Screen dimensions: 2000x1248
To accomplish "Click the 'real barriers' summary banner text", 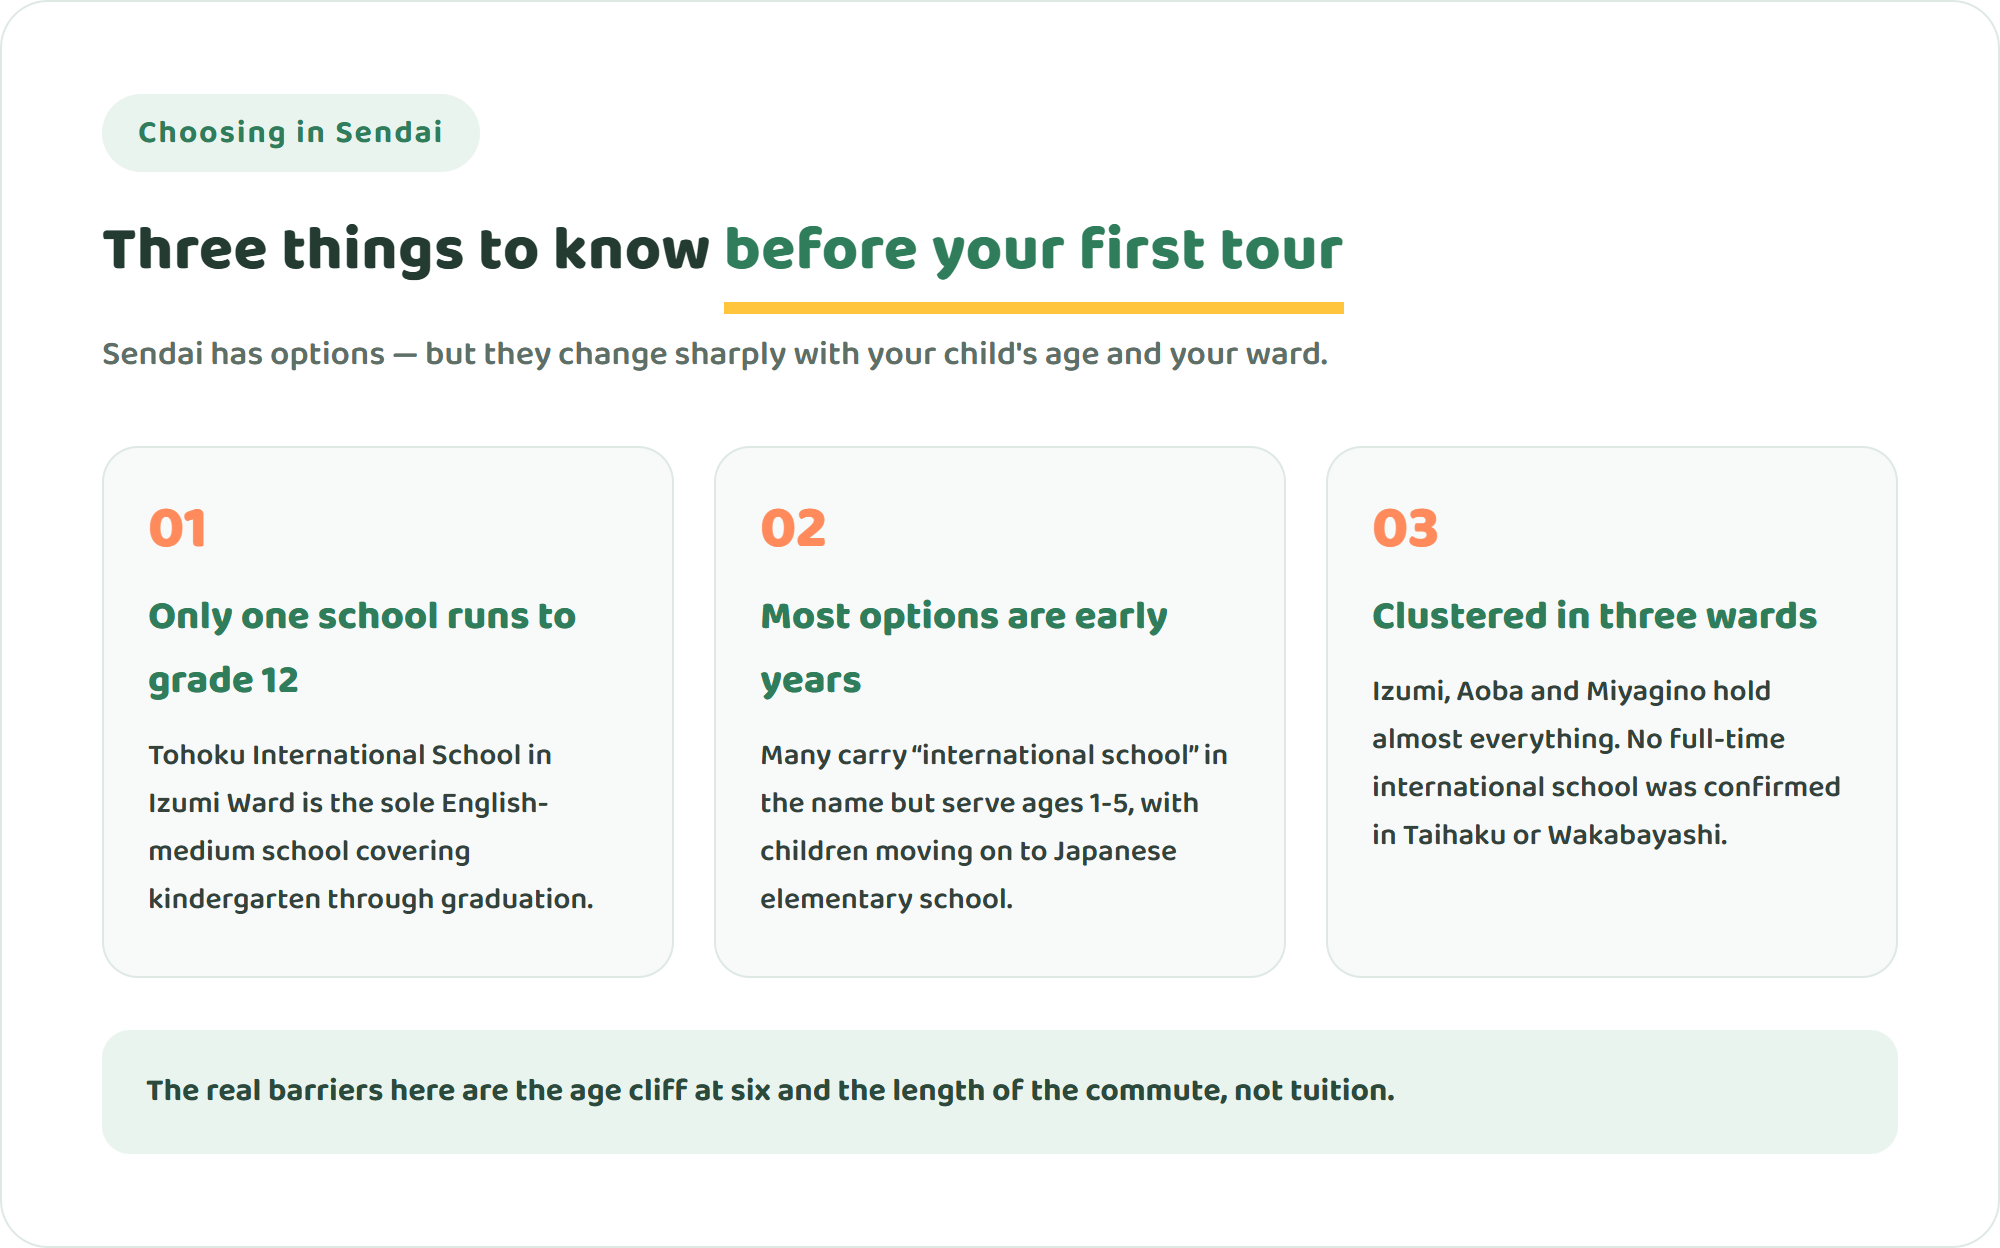I will pos(770,1091).
